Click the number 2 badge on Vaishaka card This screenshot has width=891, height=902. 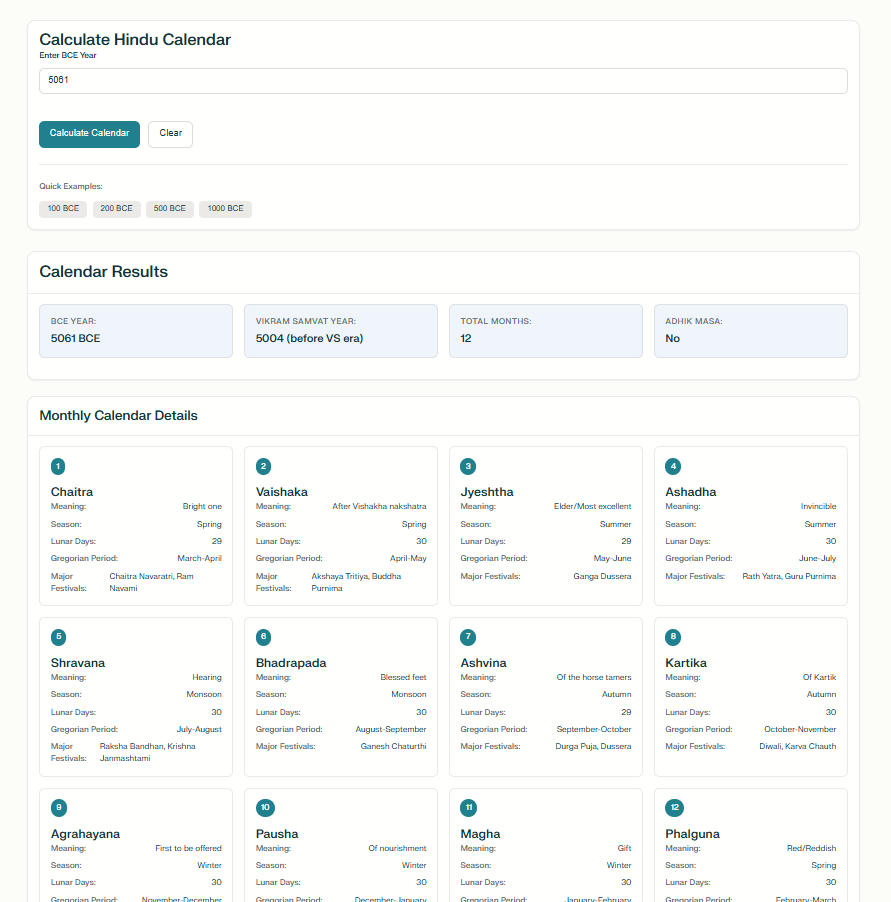click(263, 466)
